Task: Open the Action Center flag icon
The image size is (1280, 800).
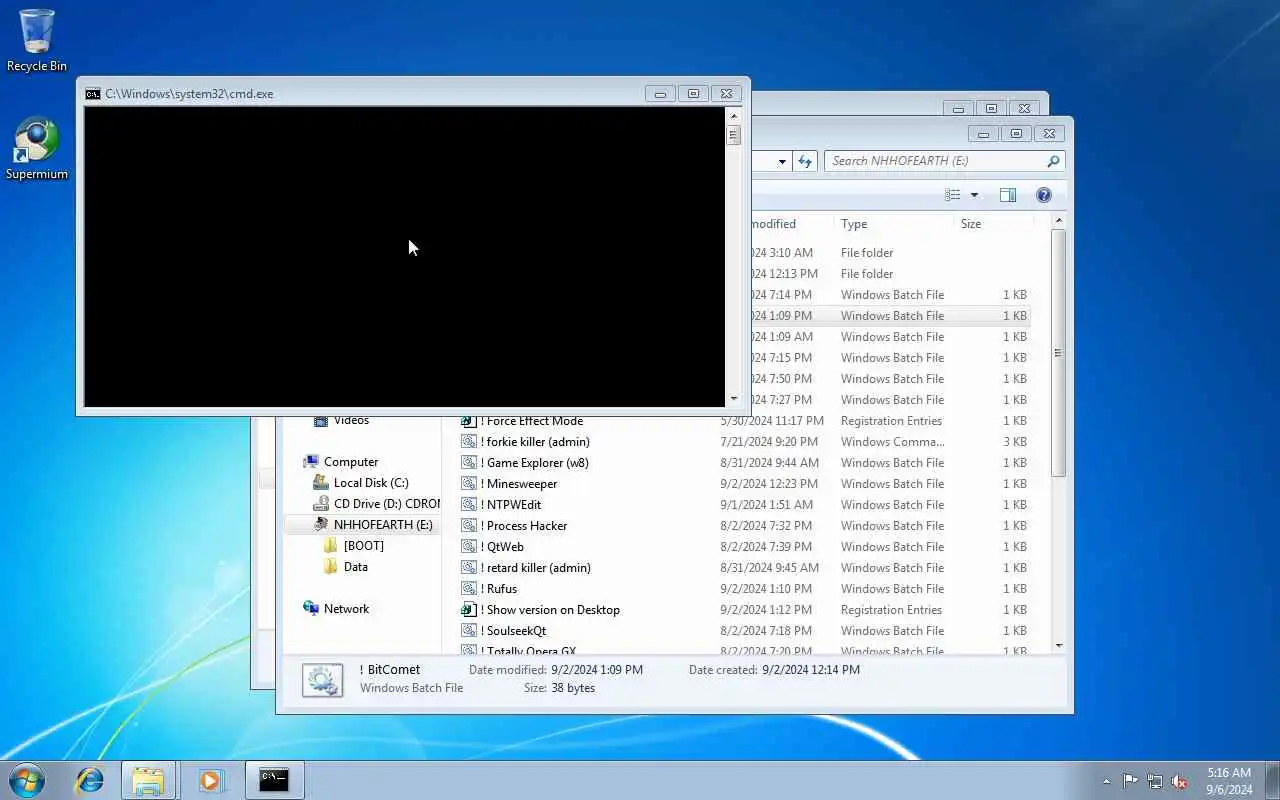Action: click(1130, 781)
